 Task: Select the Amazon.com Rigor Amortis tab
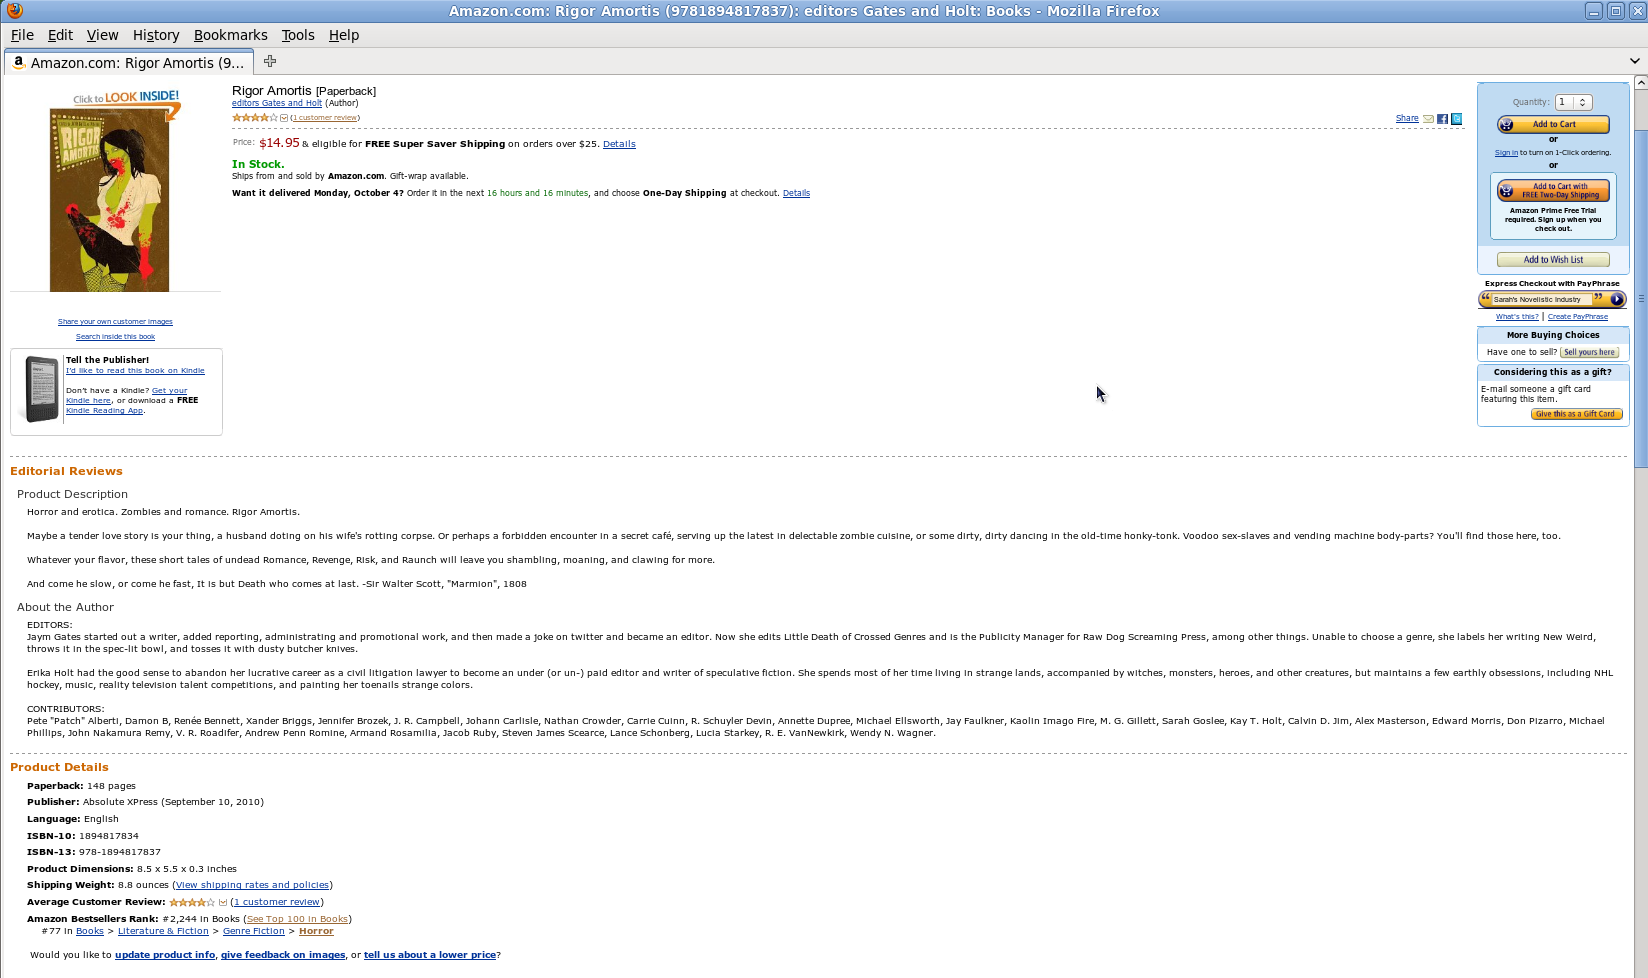point(128,62)
